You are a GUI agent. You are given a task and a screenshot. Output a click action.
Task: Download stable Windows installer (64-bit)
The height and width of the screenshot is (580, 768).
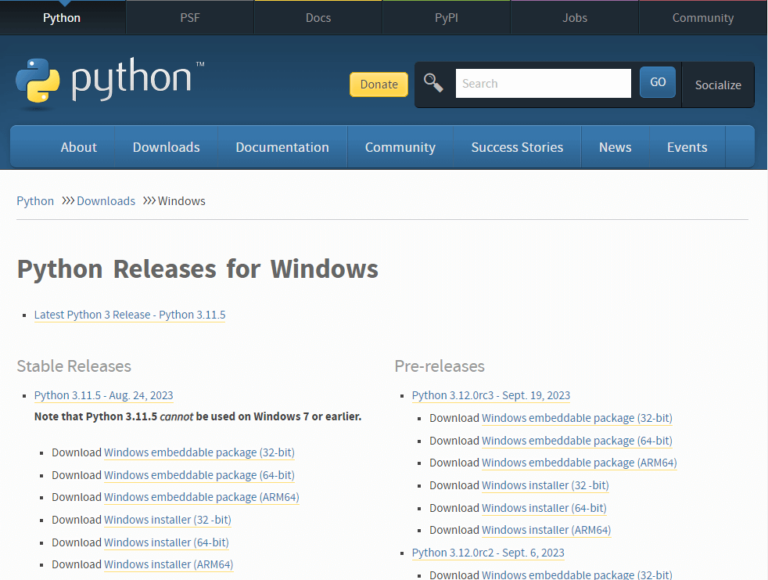click(x=166, y=542)
